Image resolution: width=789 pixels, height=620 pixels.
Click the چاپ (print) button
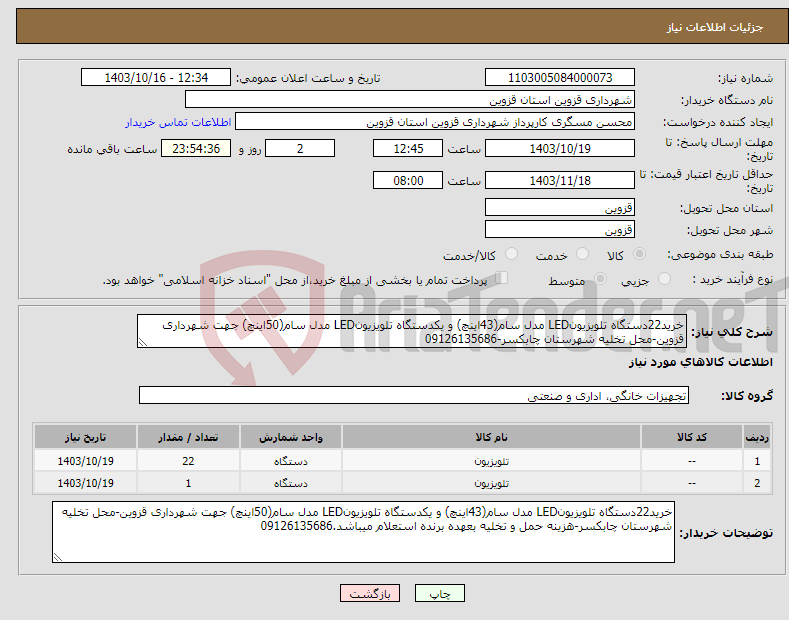coord(439,593)
